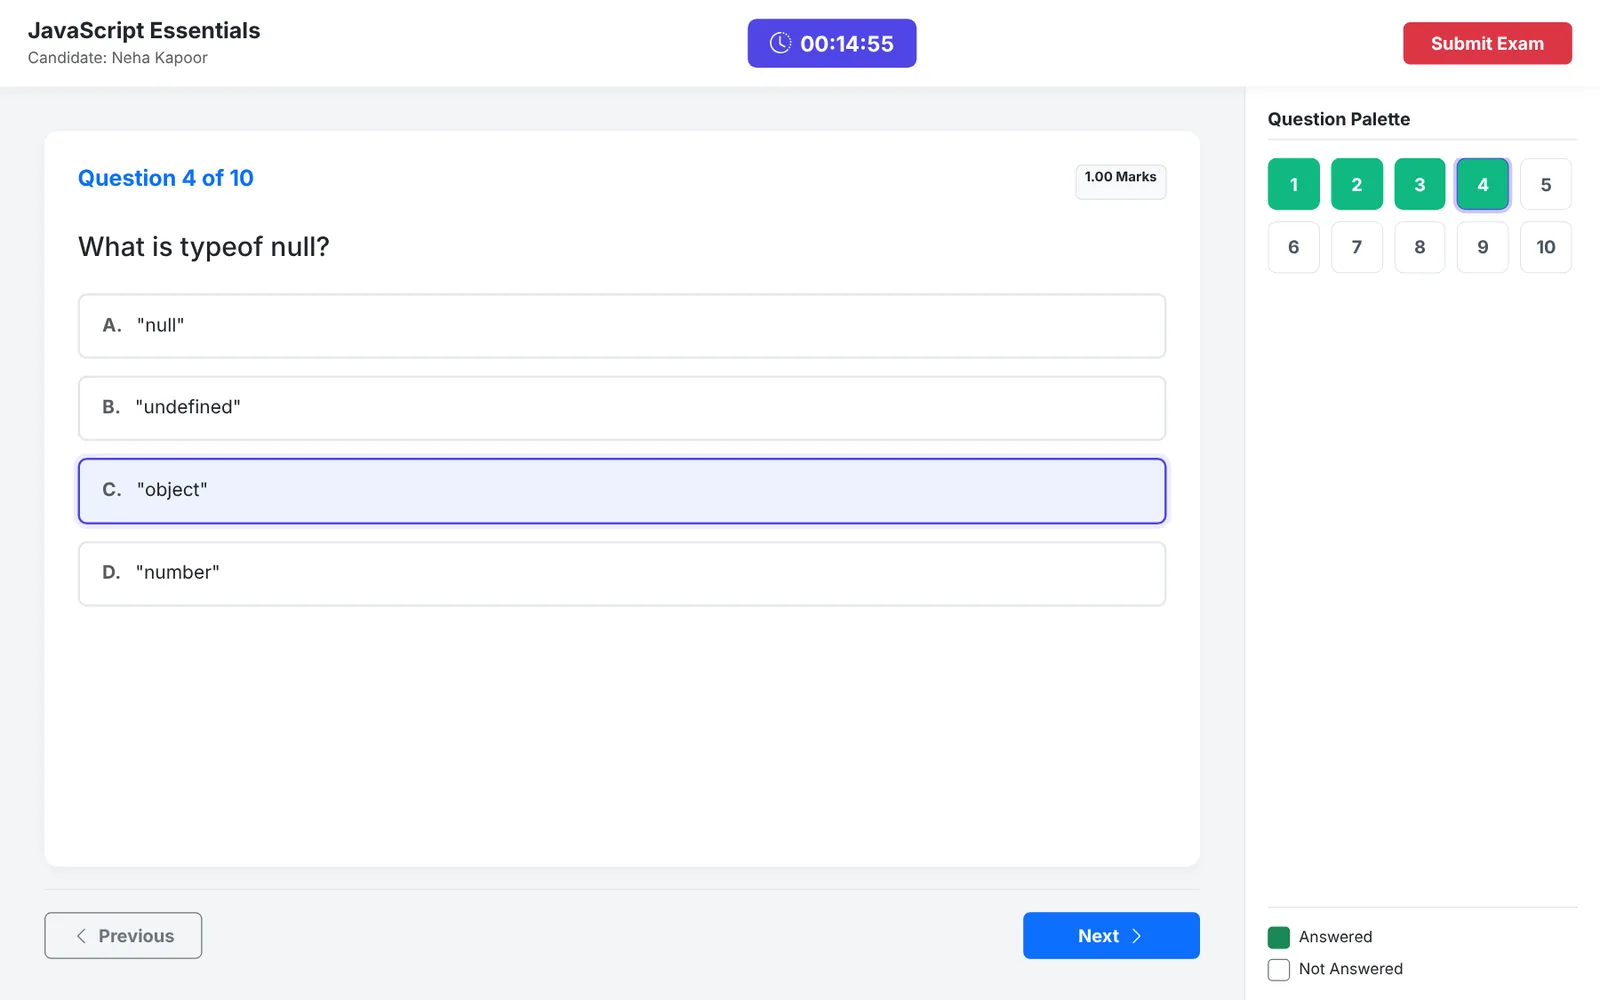Click the clock icon in the timer
1600x1000 pixels.
[x=780, y=43]
